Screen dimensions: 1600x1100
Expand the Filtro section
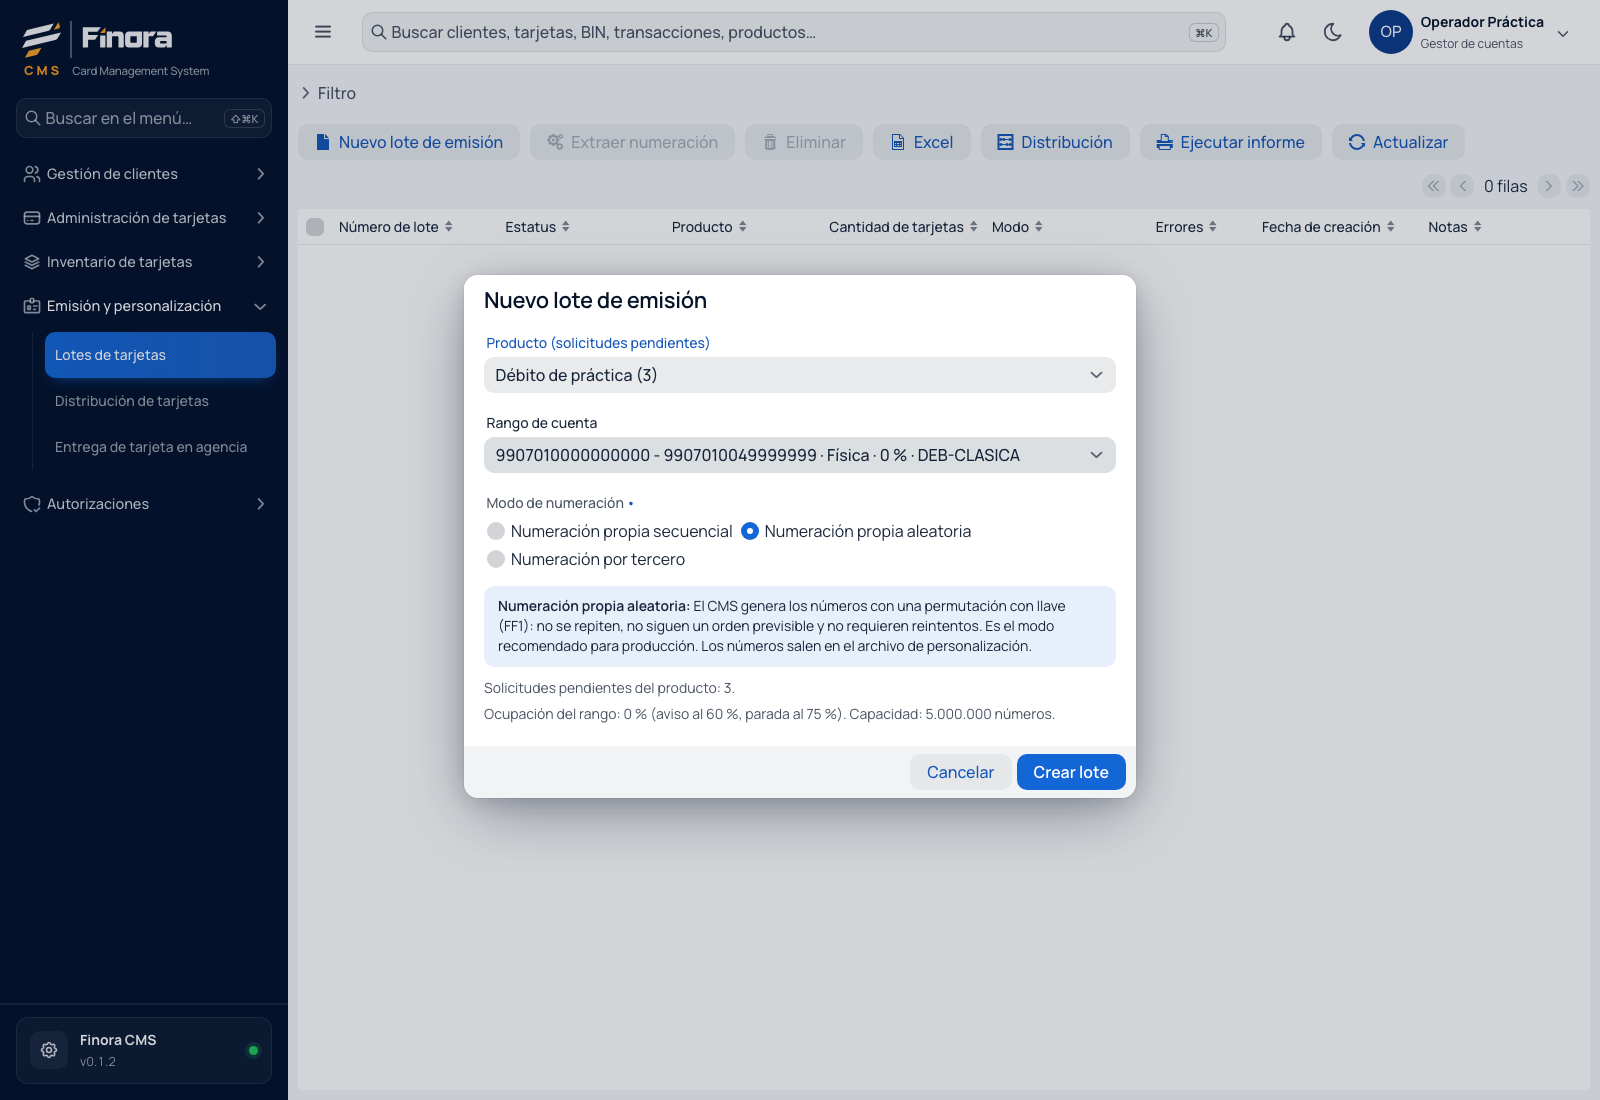click(x=328, y=93)
